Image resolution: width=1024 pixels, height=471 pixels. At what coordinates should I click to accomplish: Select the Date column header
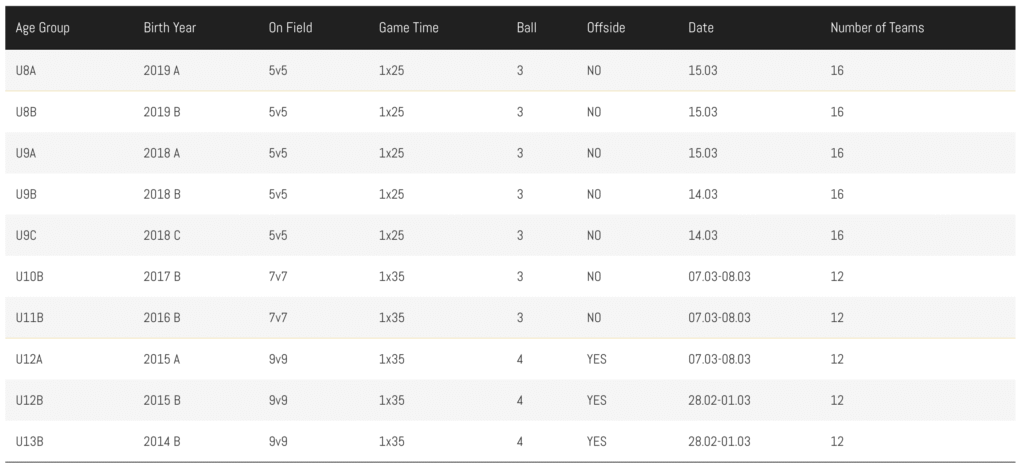point(701,28)
